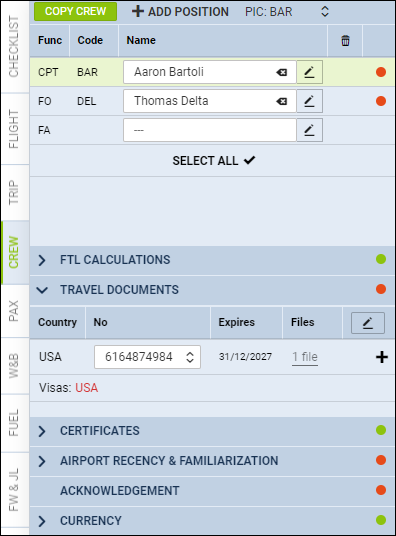Open passport number 6164874984 dropdown
Image resolution: width=396 pixels, height=536 pixels.
click(x=147, y=357)
